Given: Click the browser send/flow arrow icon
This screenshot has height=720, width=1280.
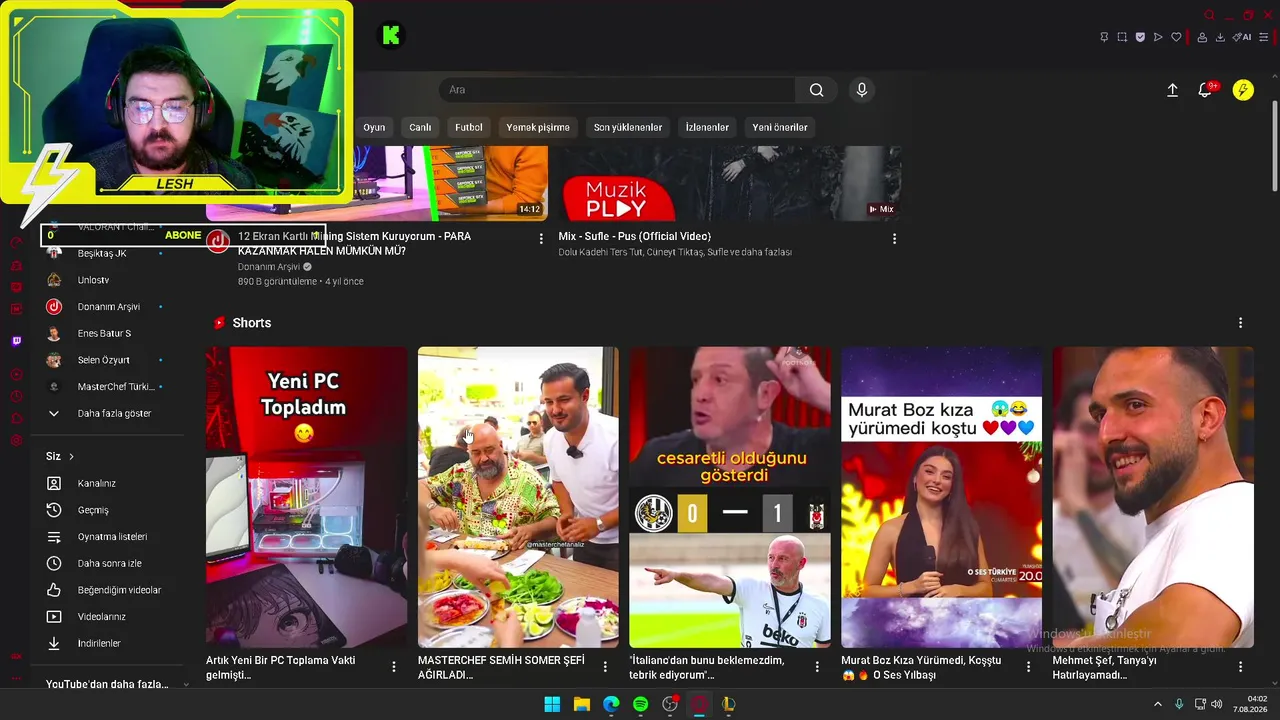Looking at the screenshot, I should [1158, 37].
